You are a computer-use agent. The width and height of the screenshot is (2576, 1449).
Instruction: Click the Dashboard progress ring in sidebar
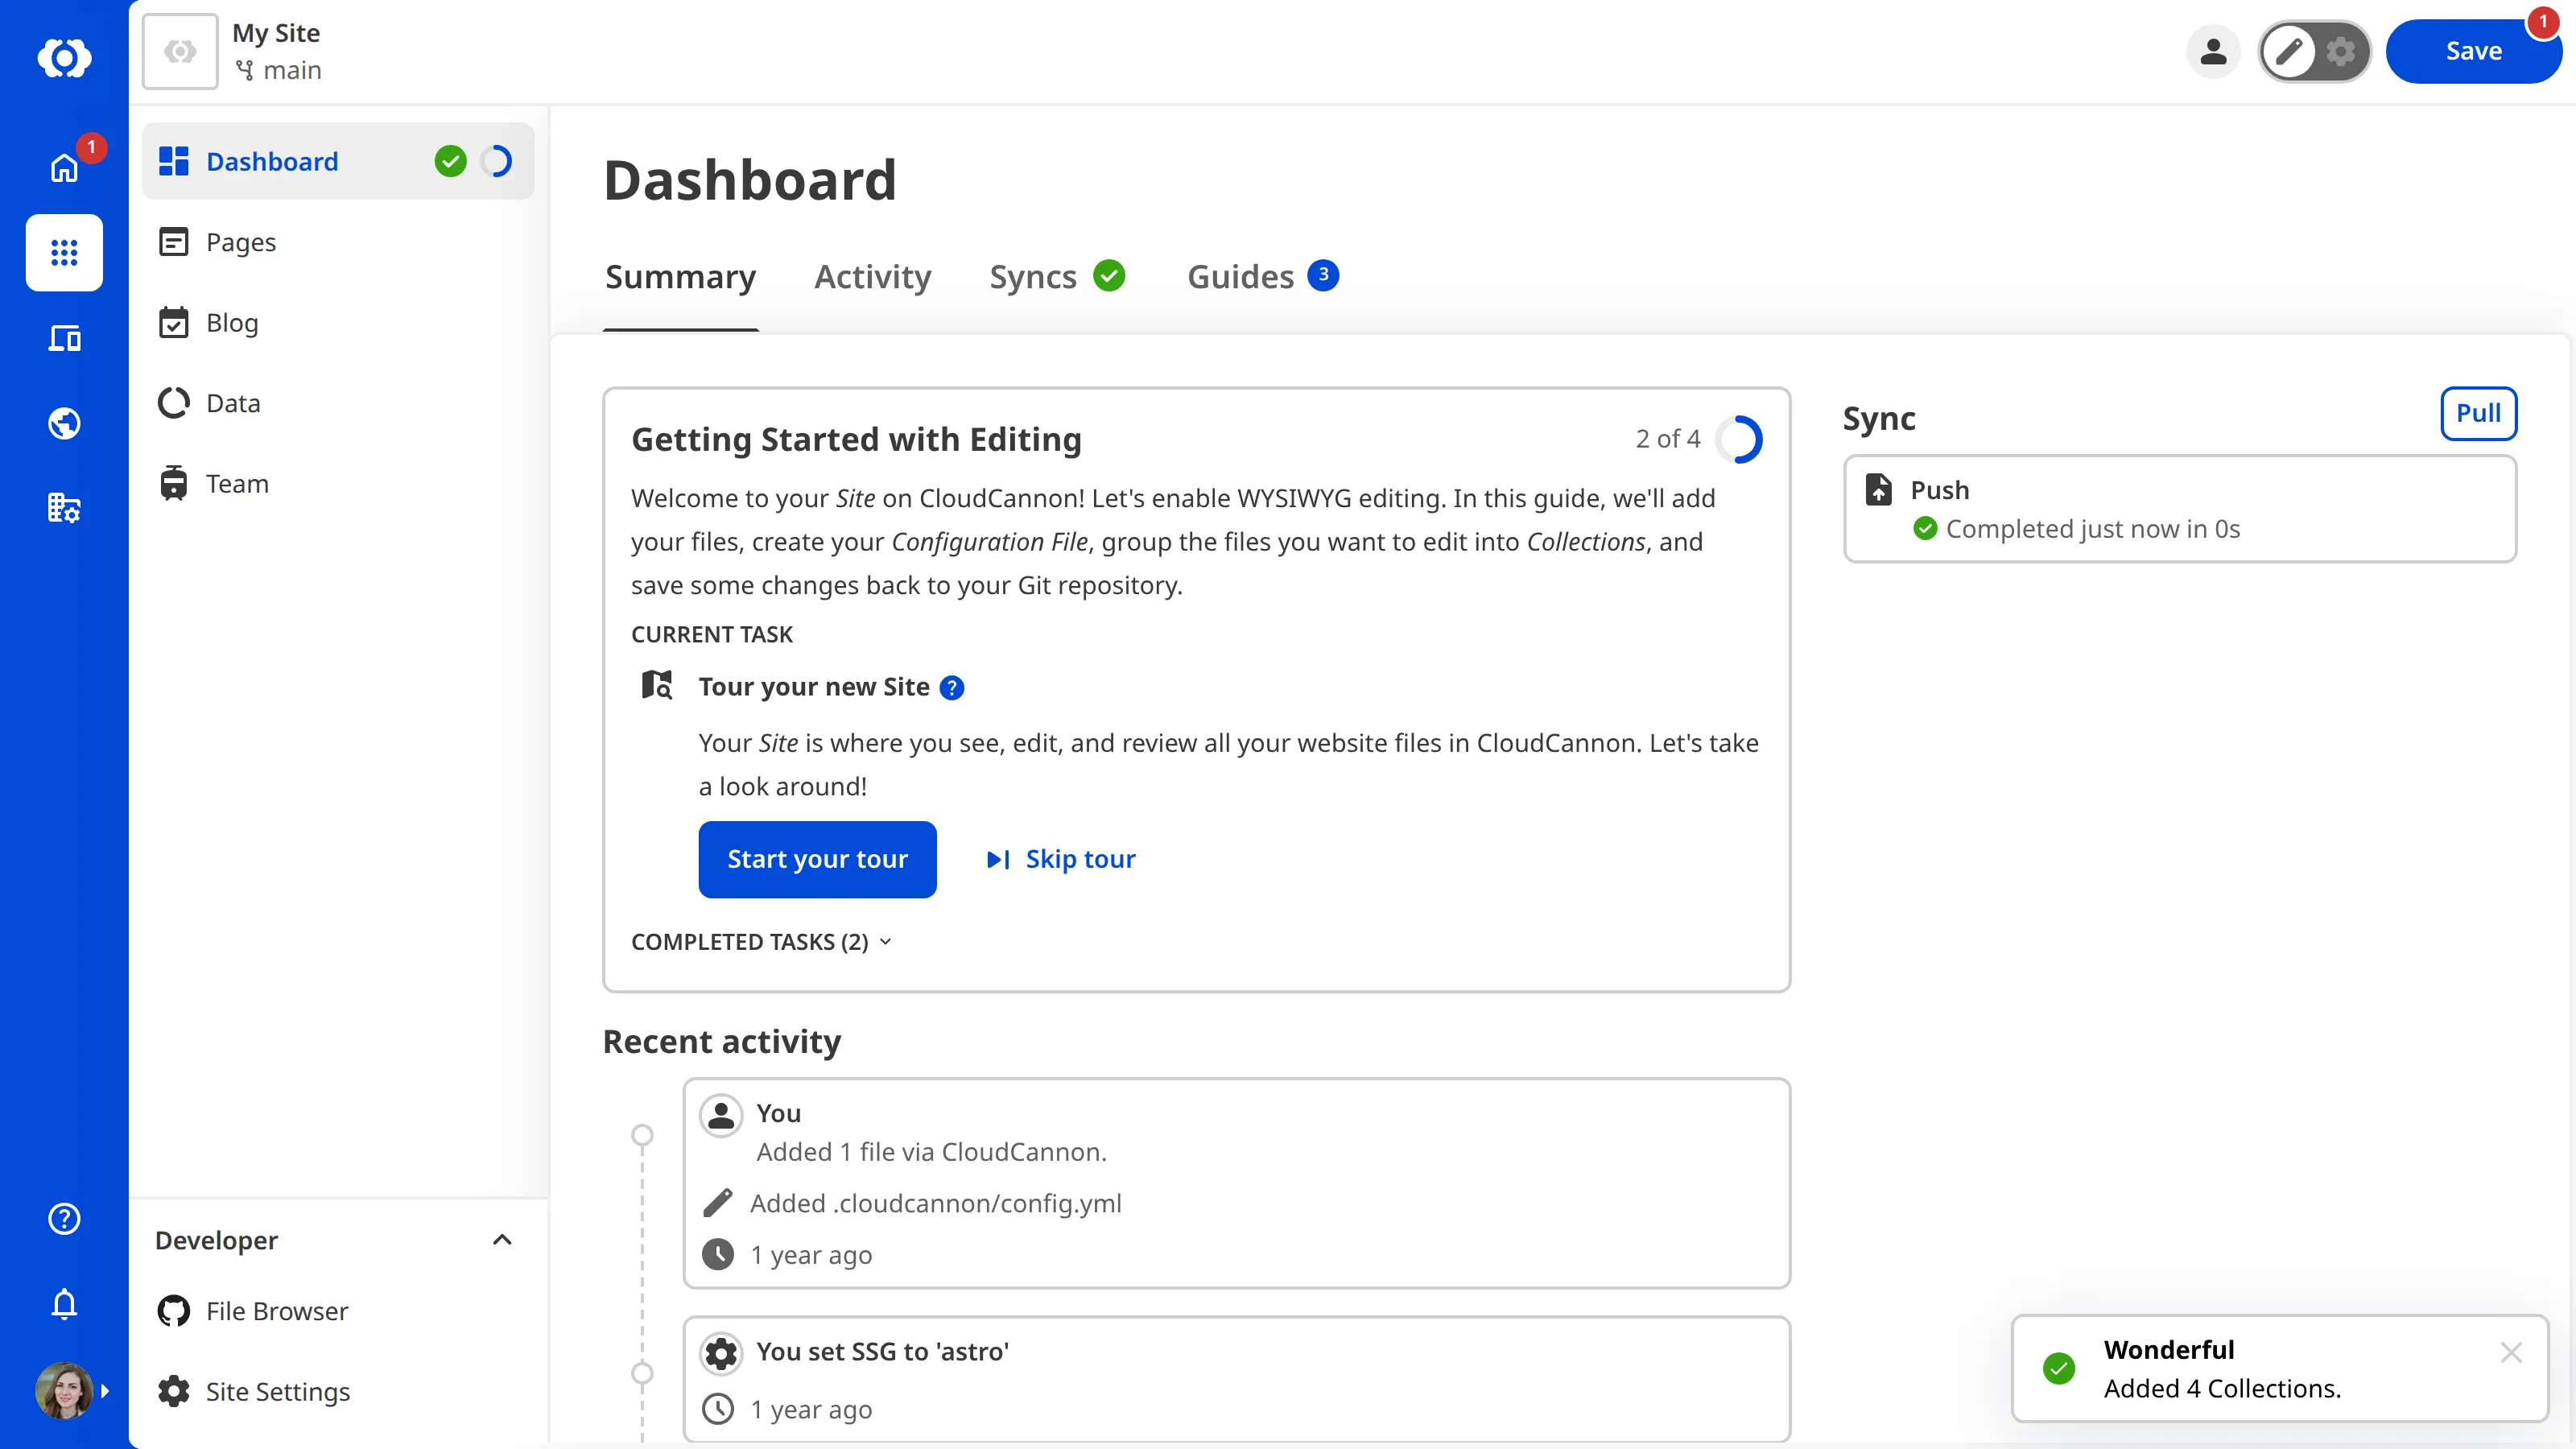[x=497, y=161]
